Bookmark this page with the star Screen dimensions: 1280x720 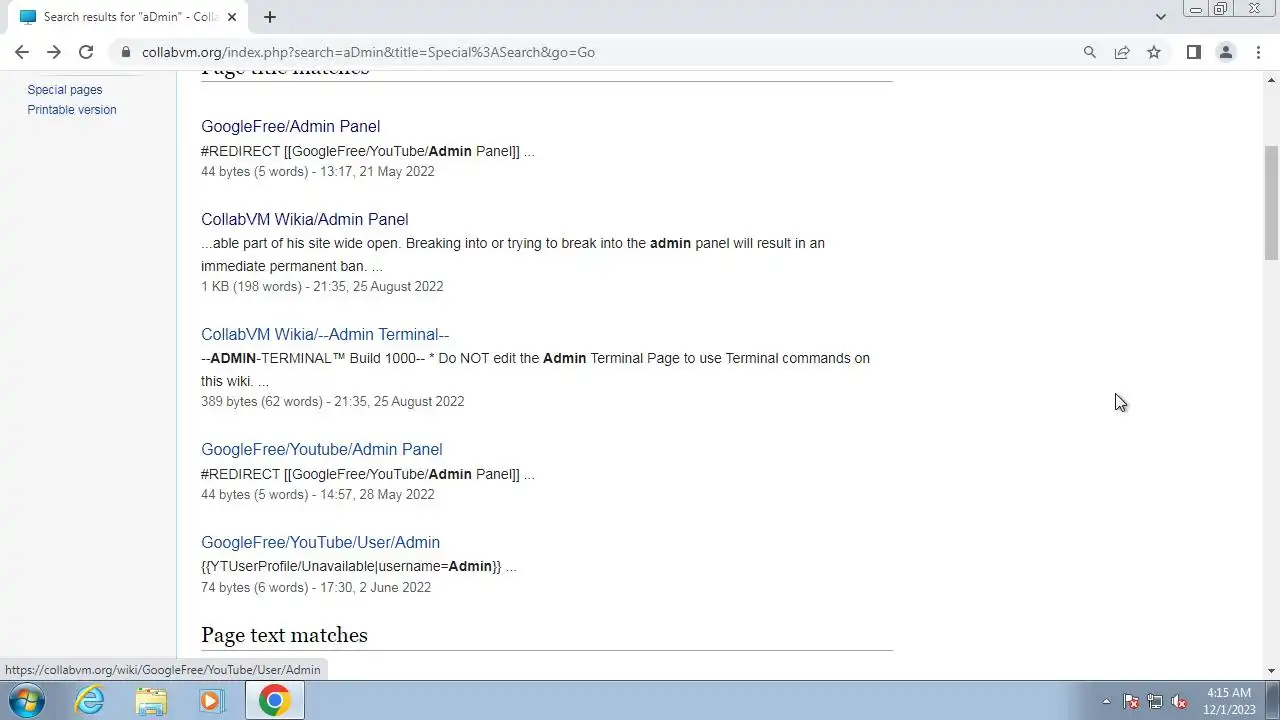pos(1154,52)
